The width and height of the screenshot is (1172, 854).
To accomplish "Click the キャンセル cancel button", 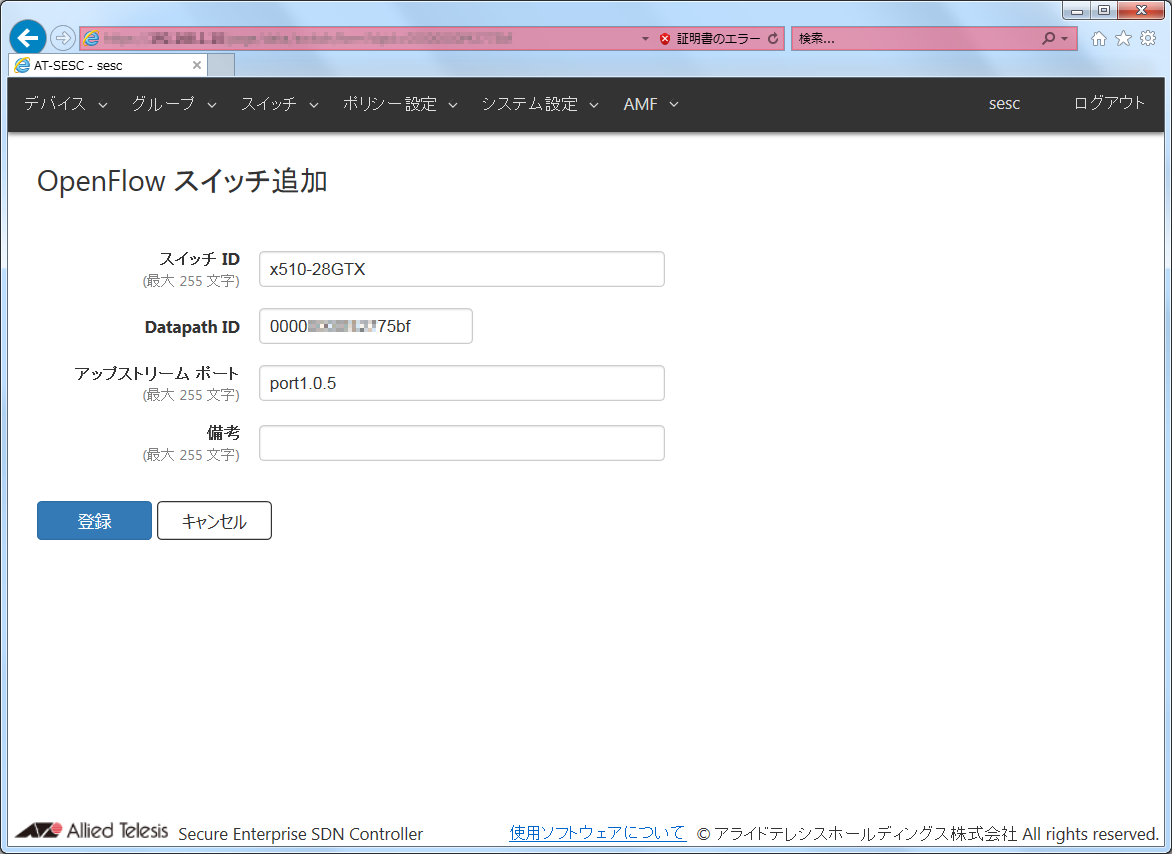I will (215, 521).
